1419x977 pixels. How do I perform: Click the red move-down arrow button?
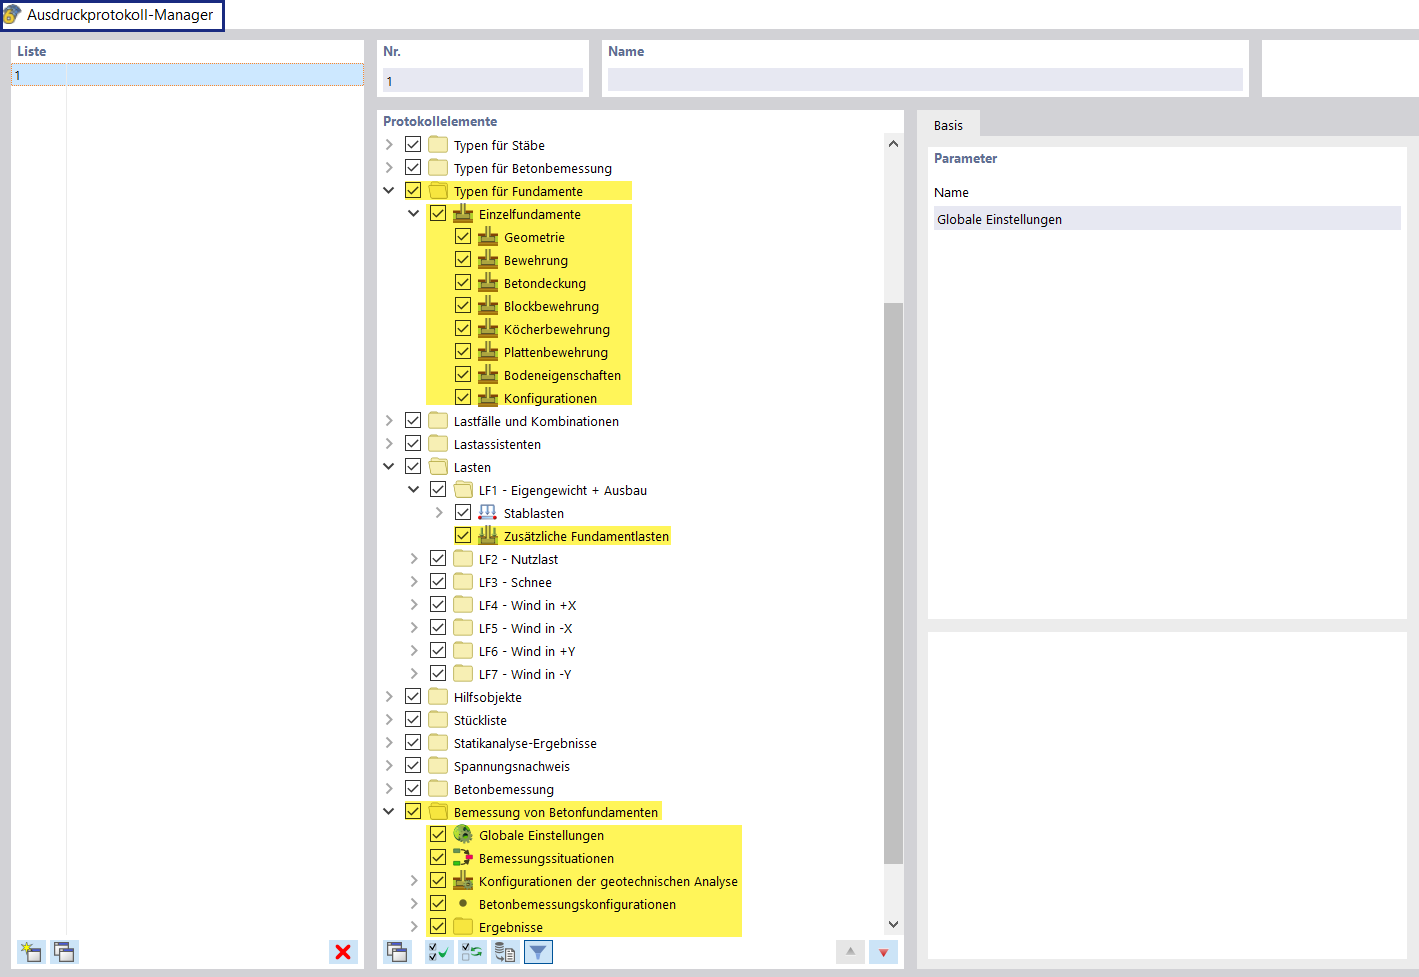click(883, 952)
